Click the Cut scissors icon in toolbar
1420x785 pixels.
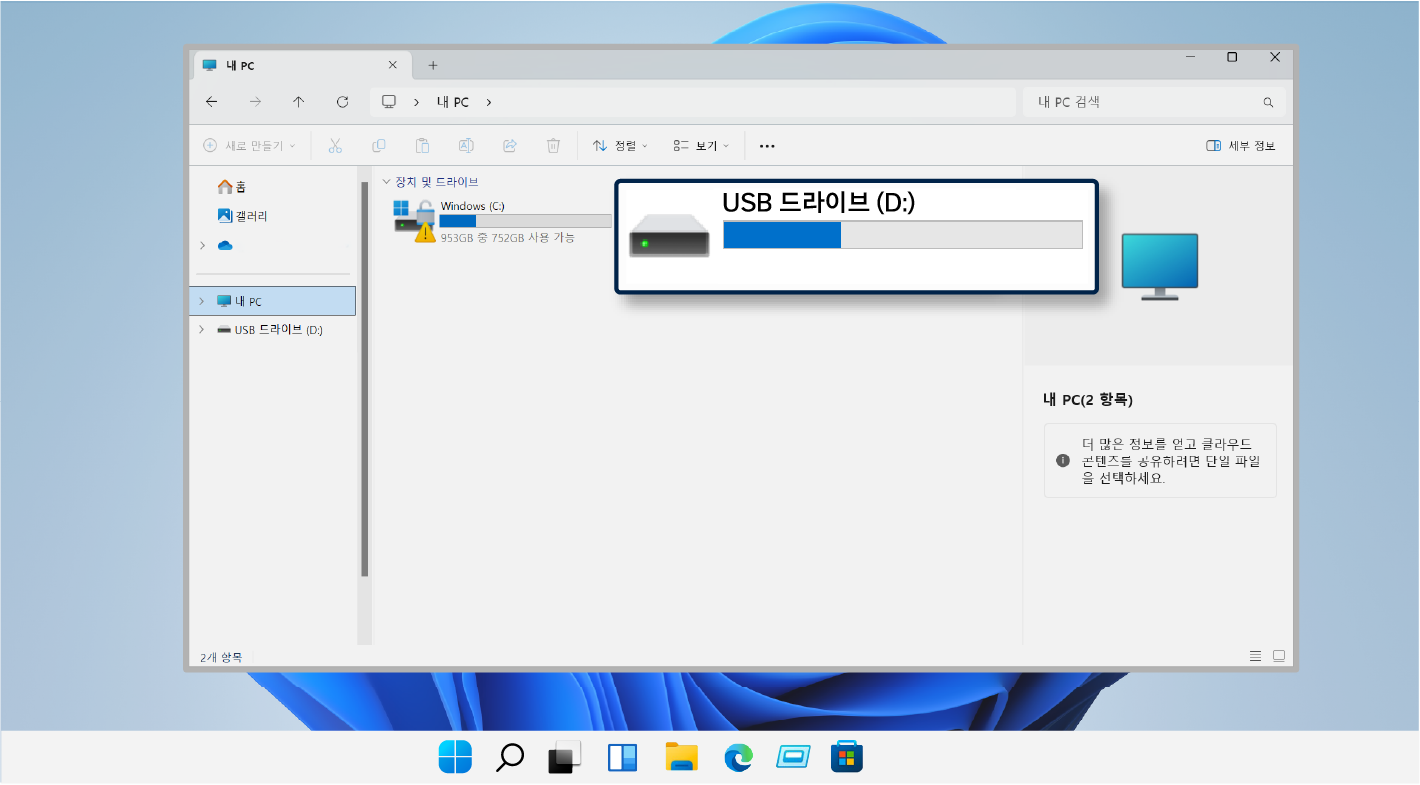[x=335, y=146]
